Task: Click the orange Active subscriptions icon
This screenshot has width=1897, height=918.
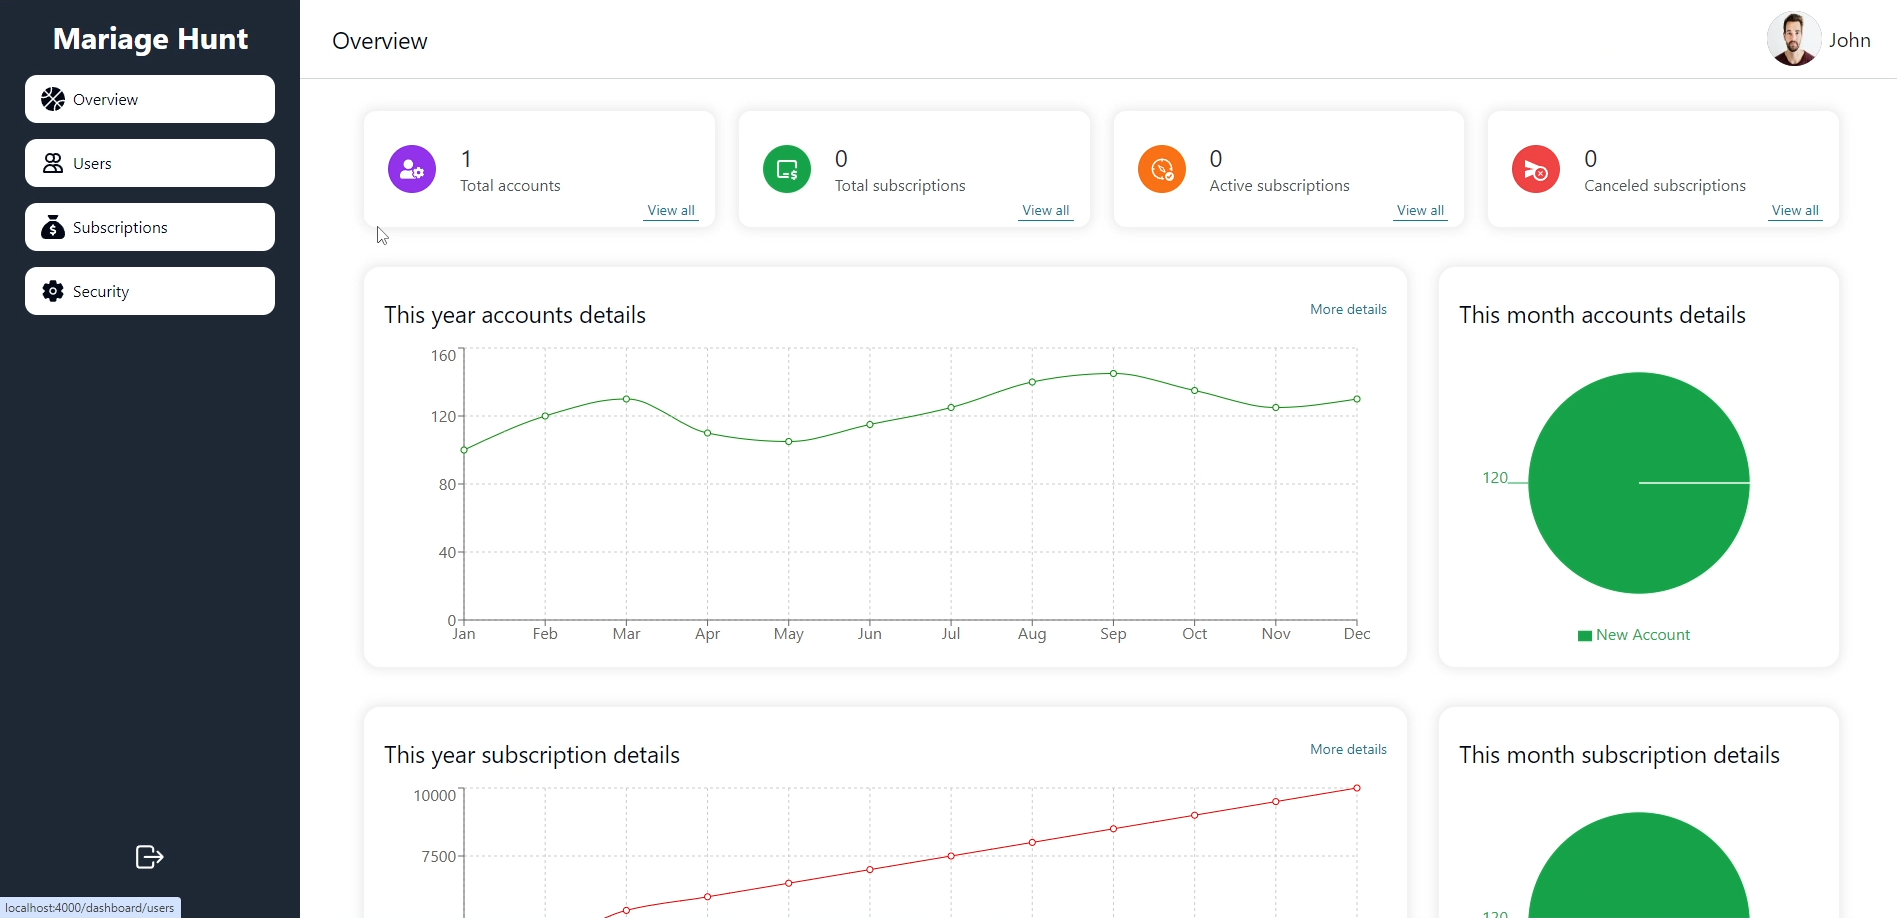Action: click(x=1162, y=169)
